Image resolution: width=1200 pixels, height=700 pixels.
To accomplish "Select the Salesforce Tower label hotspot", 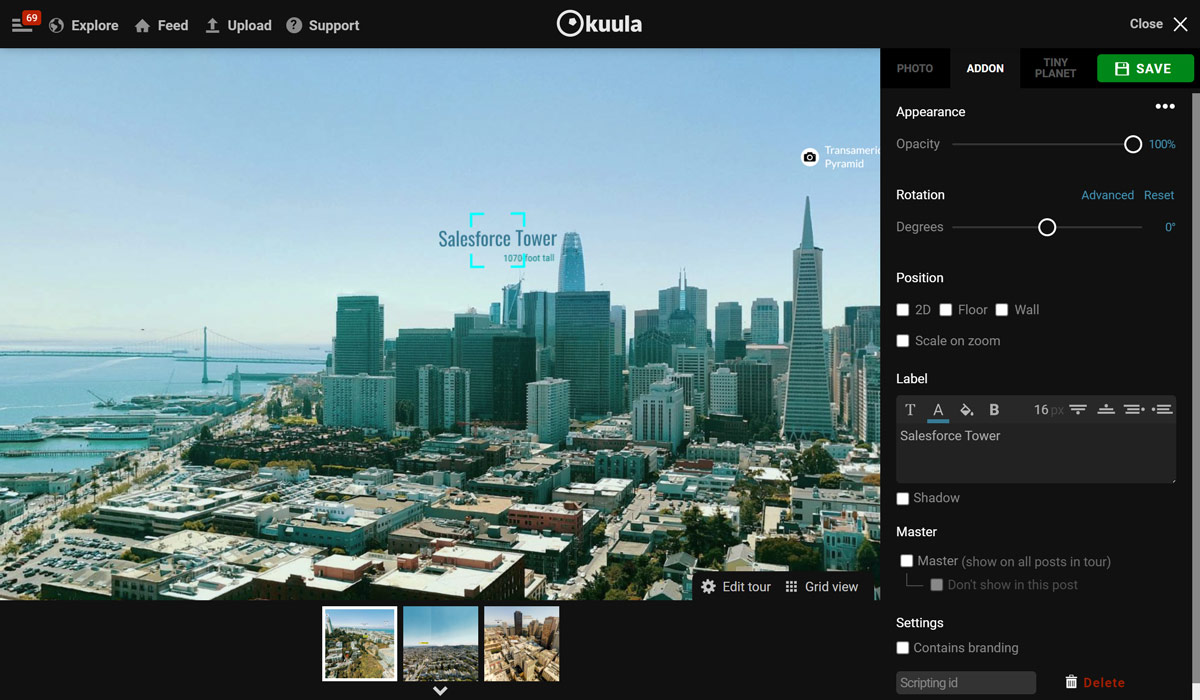I will [498, 240].
